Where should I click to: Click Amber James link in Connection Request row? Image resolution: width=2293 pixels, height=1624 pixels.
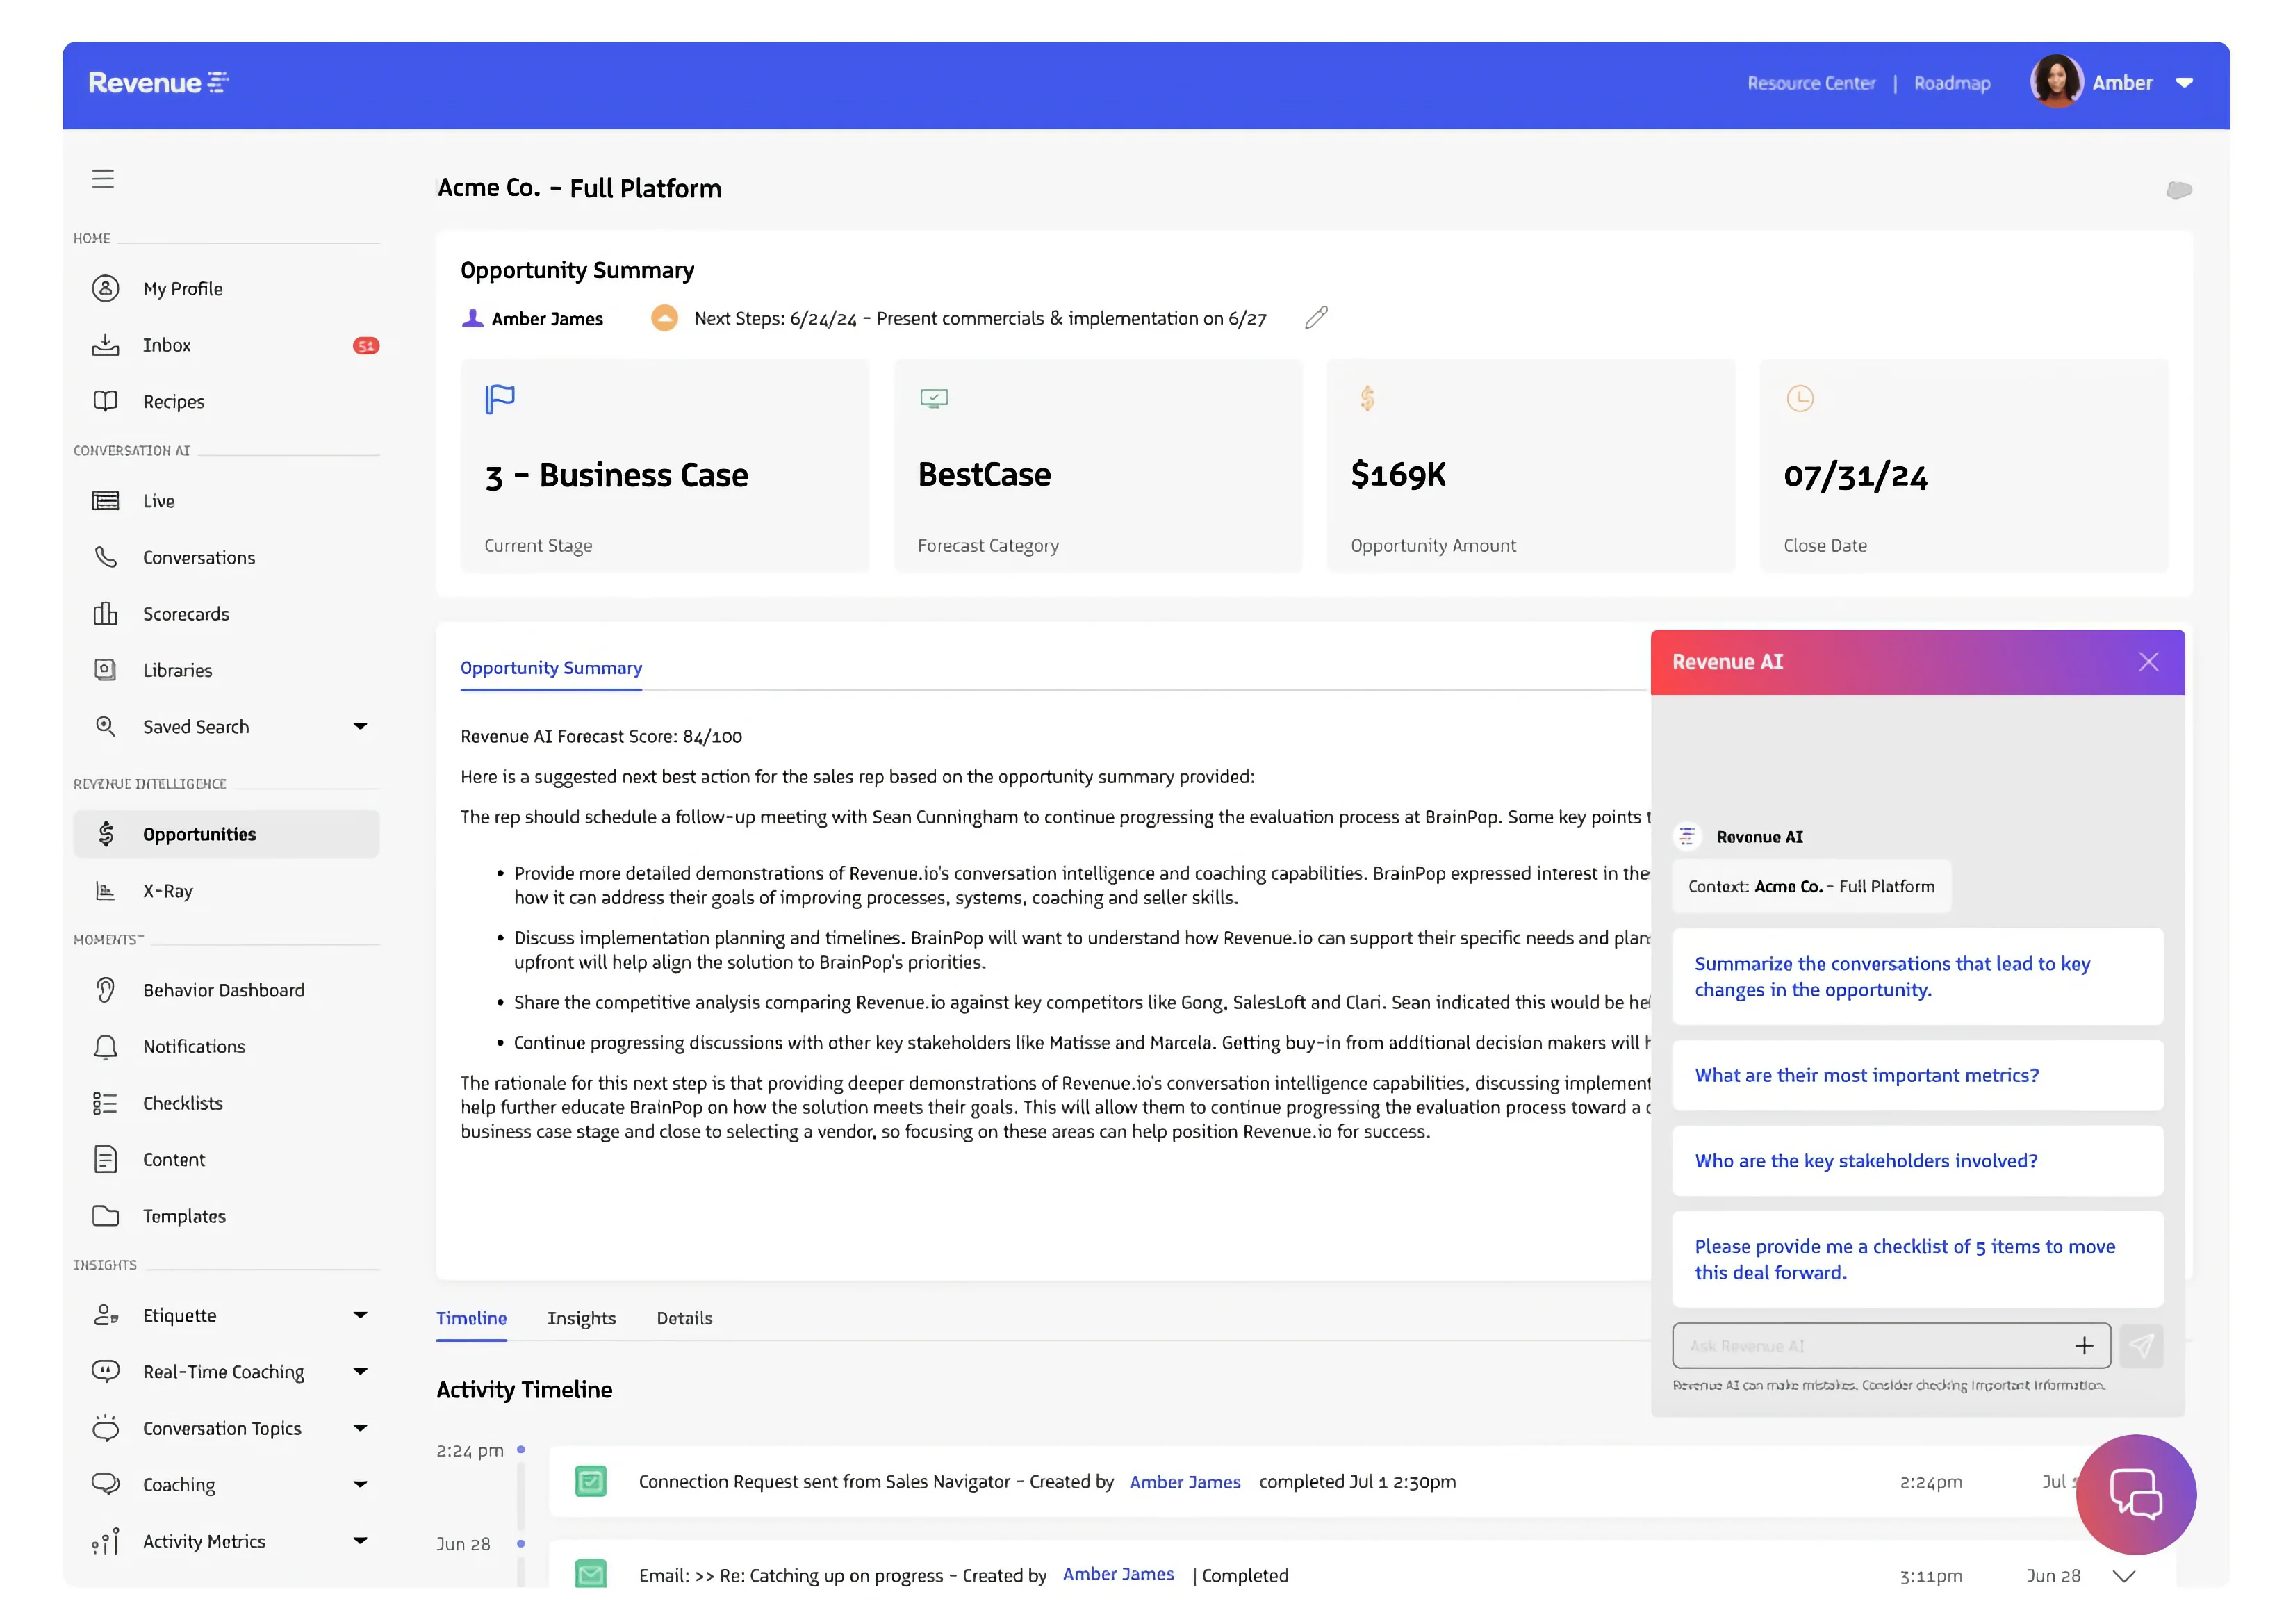pyautogui.click(x=1185, y=1482)
